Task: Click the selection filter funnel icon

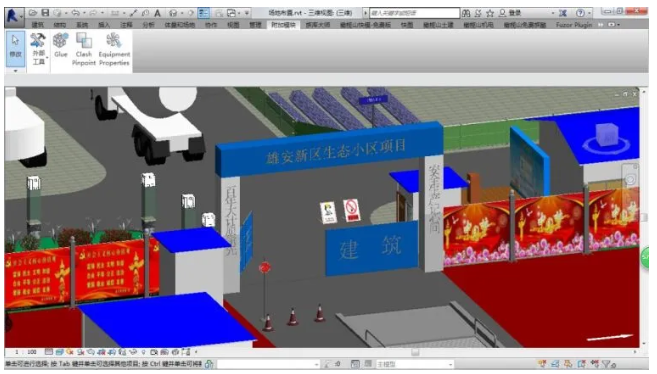Action: tap(607, 364)
